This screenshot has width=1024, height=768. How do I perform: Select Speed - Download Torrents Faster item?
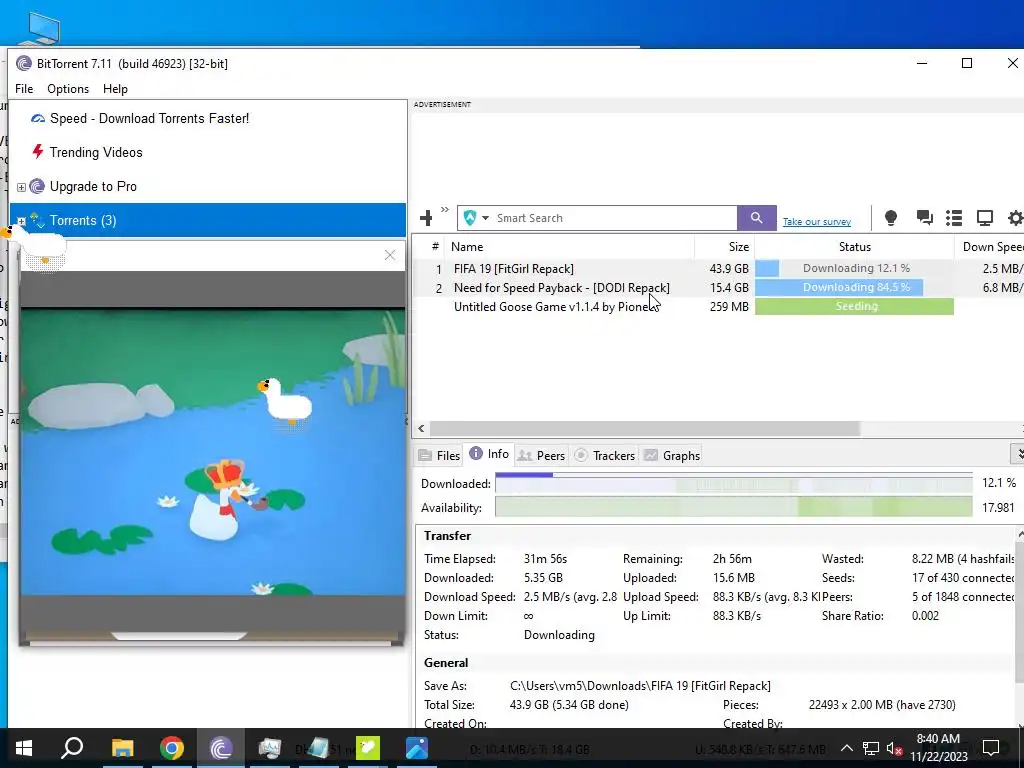[x=149, y=118]
